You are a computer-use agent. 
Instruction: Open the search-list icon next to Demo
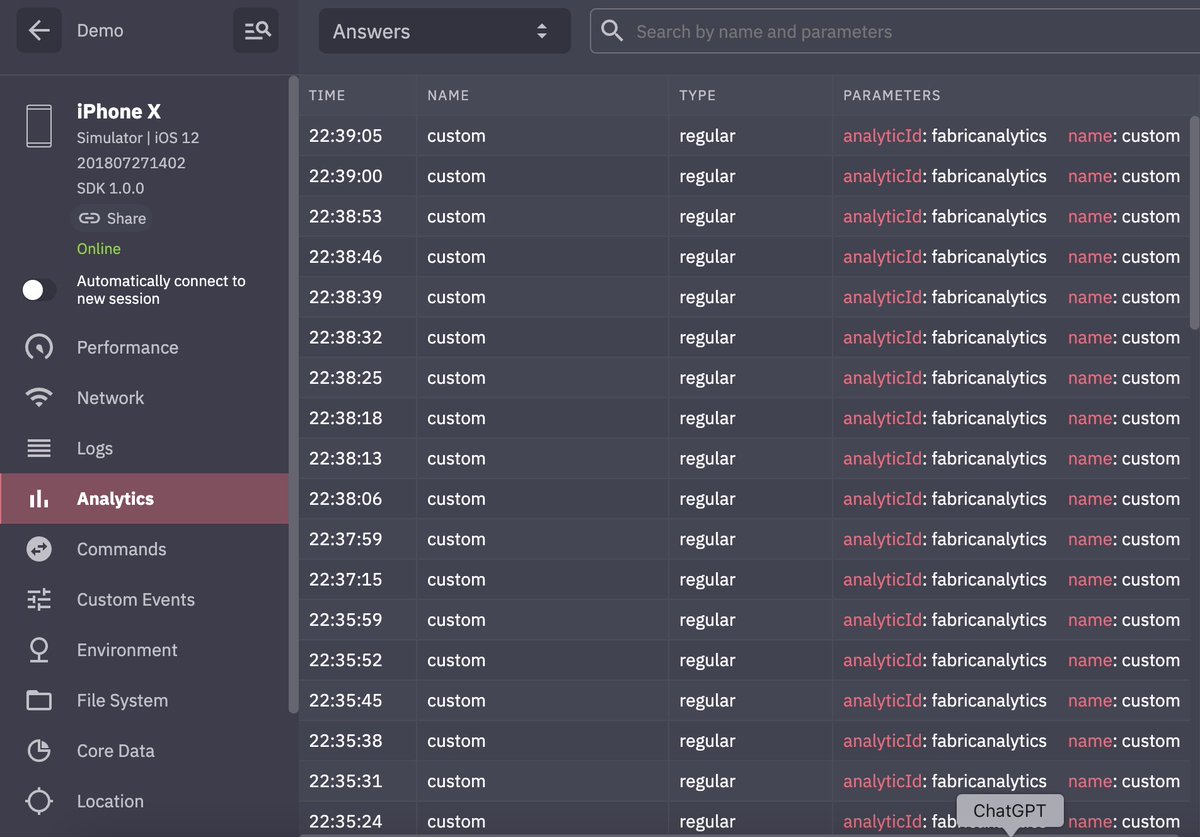pos(256,31)
